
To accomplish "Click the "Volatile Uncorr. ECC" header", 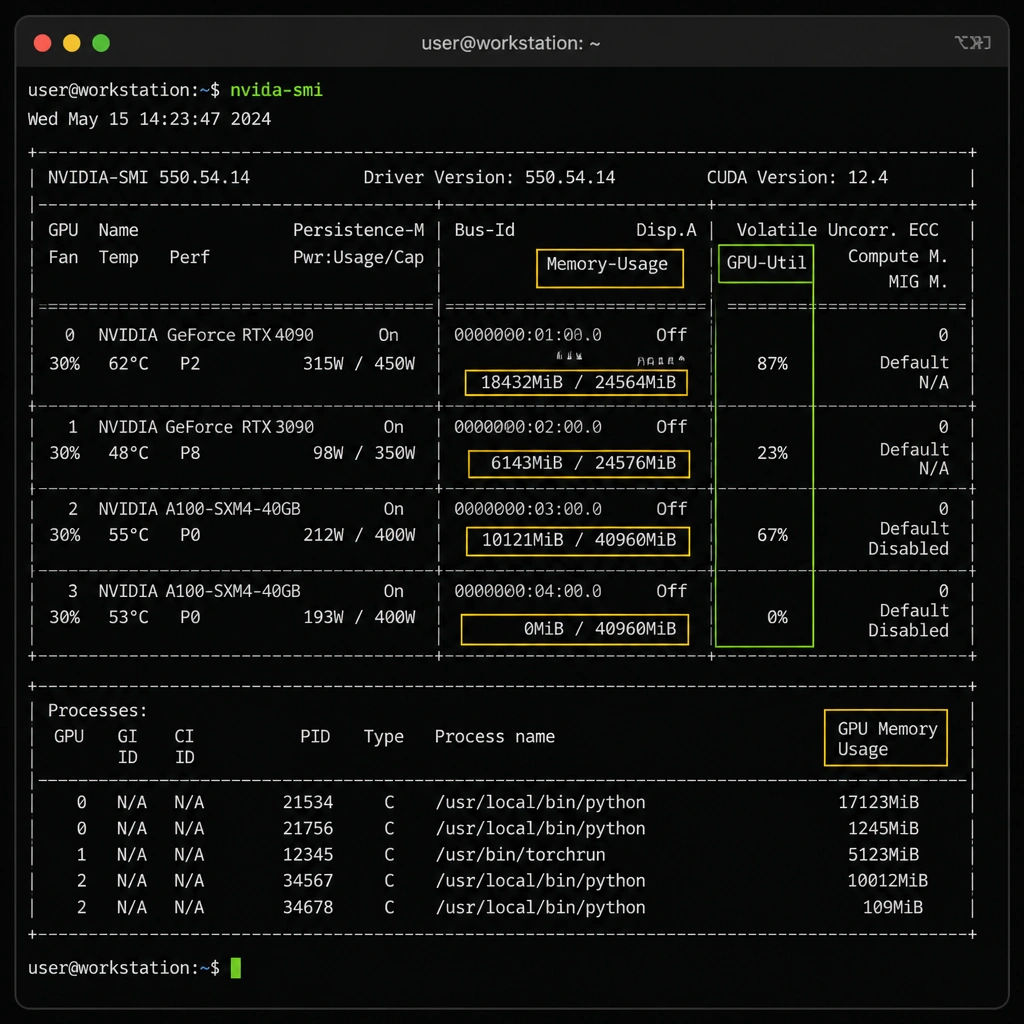I will click(837, 230).
